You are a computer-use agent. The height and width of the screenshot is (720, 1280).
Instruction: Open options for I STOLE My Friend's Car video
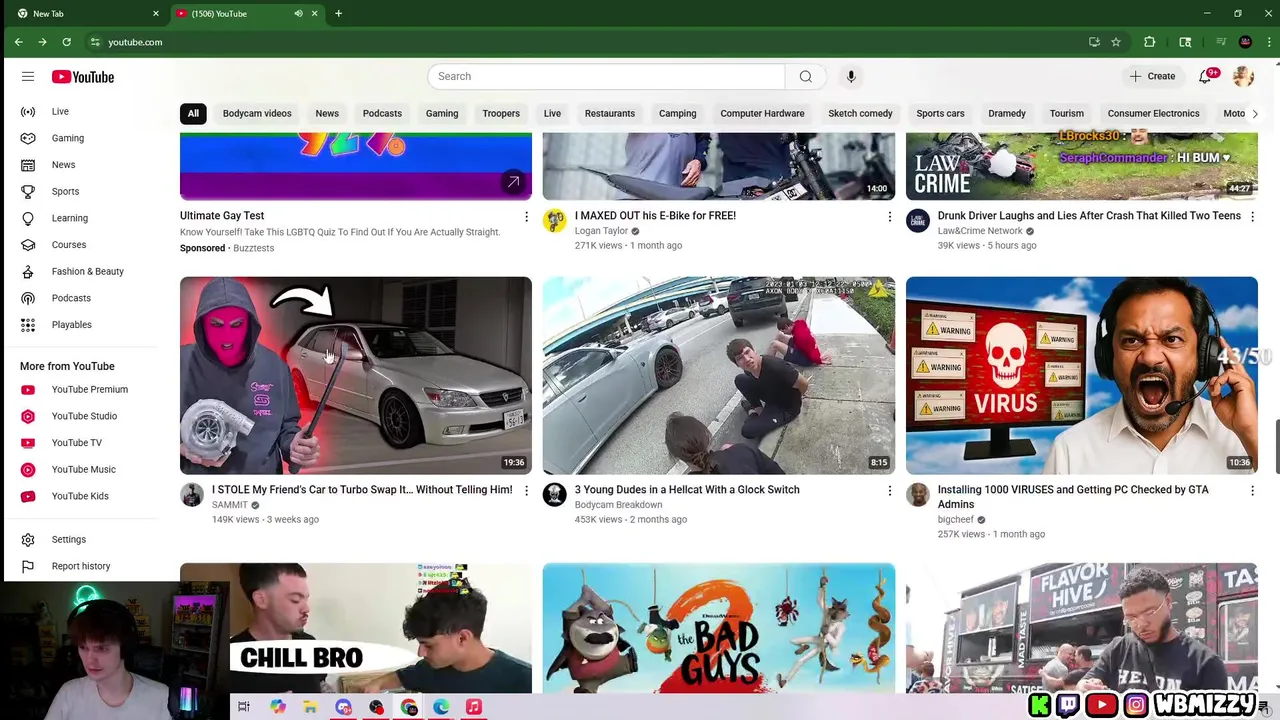pos(526,490)
